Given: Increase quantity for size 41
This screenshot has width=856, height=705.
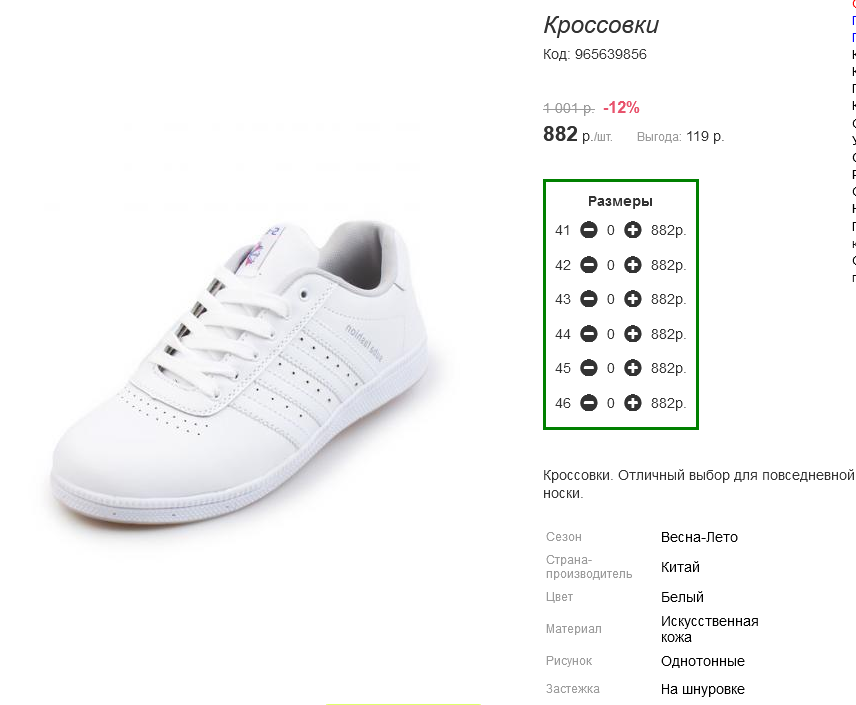Looking at the screenshot, I should (x=632, y=231).
